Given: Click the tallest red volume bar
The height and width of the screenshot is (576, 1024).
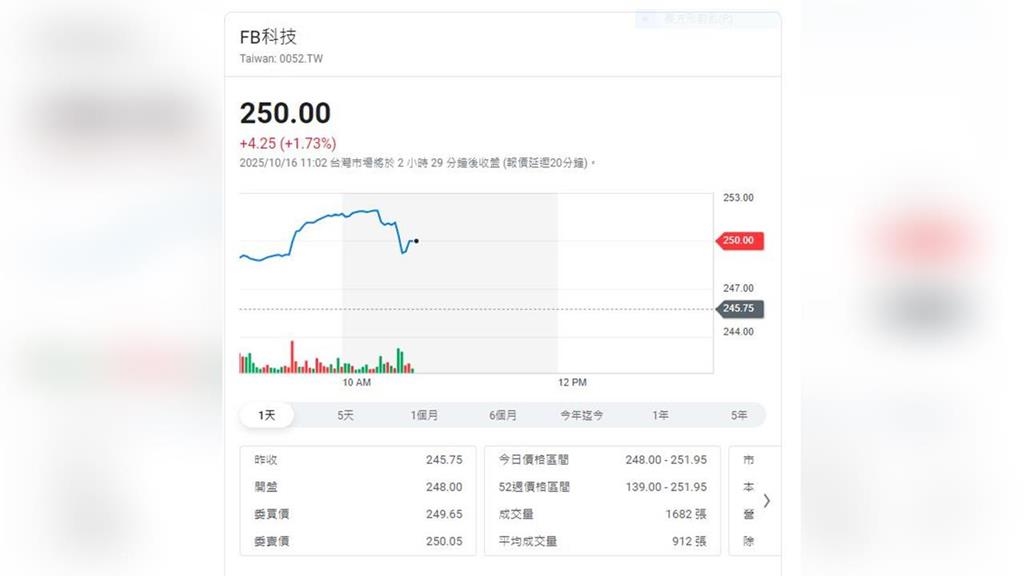Looking at the screenshot, I should click(293, 356).
